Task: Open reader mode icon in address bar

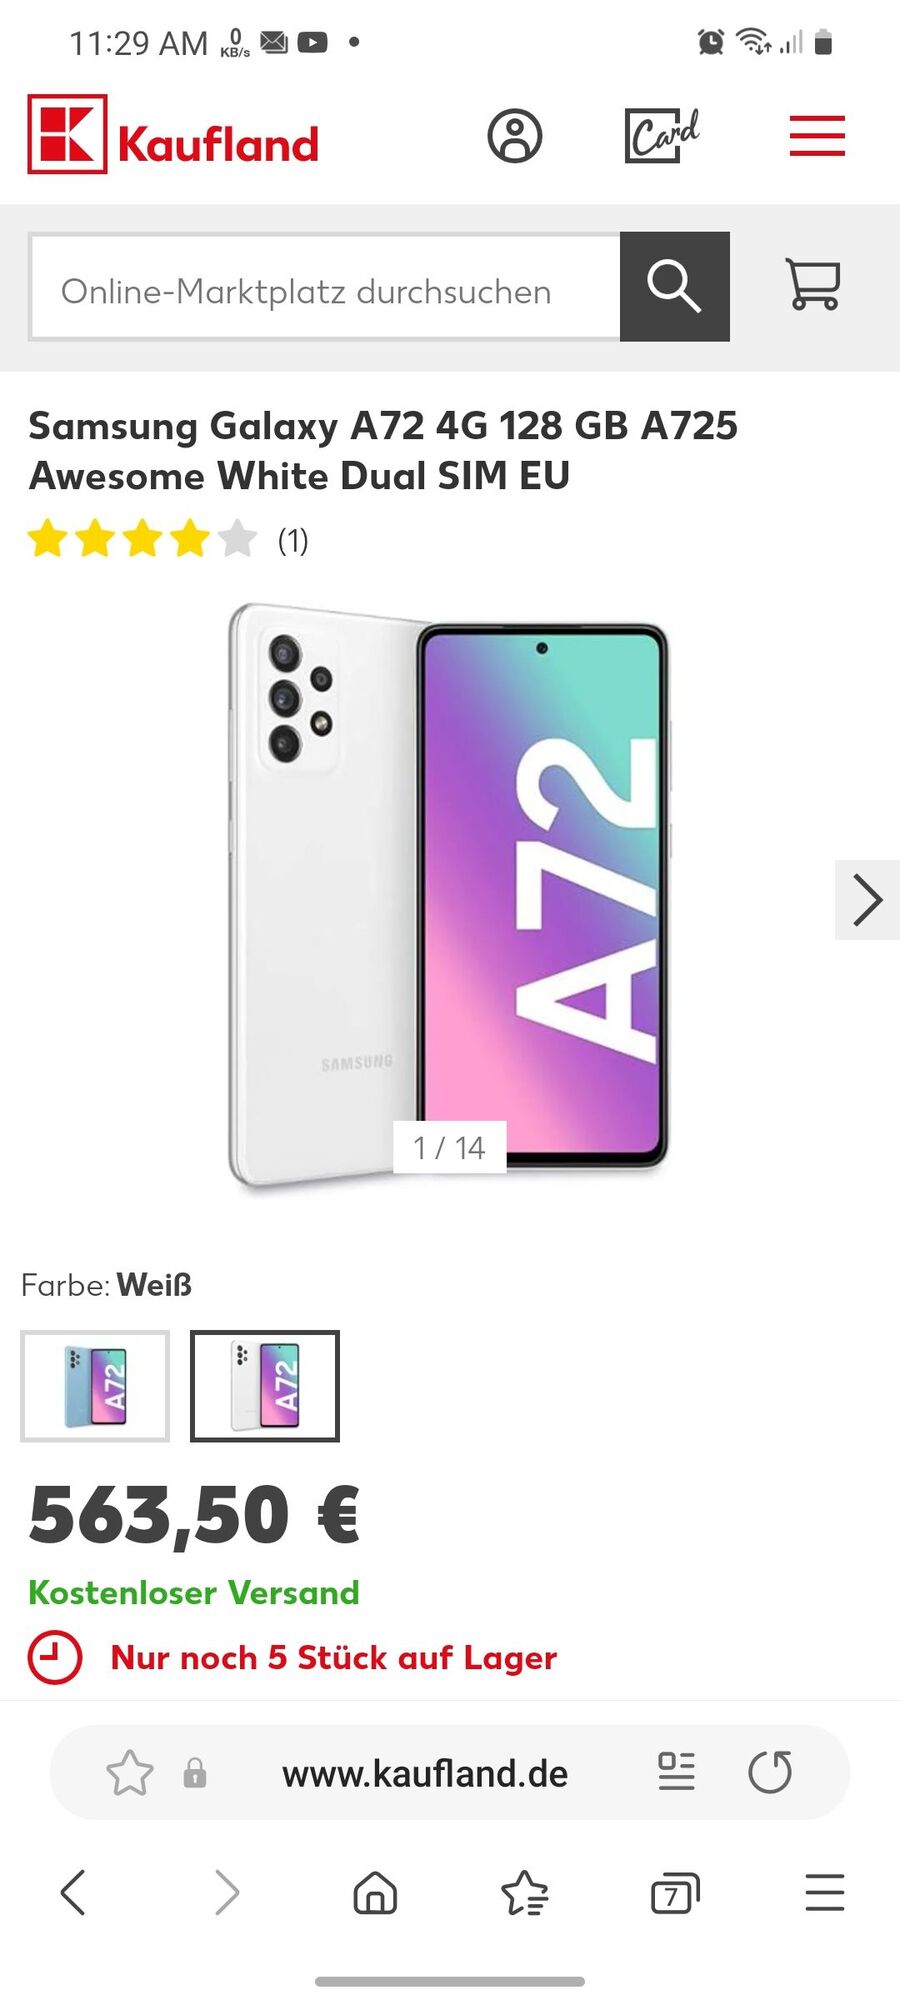Action: tap(677, 1772)
